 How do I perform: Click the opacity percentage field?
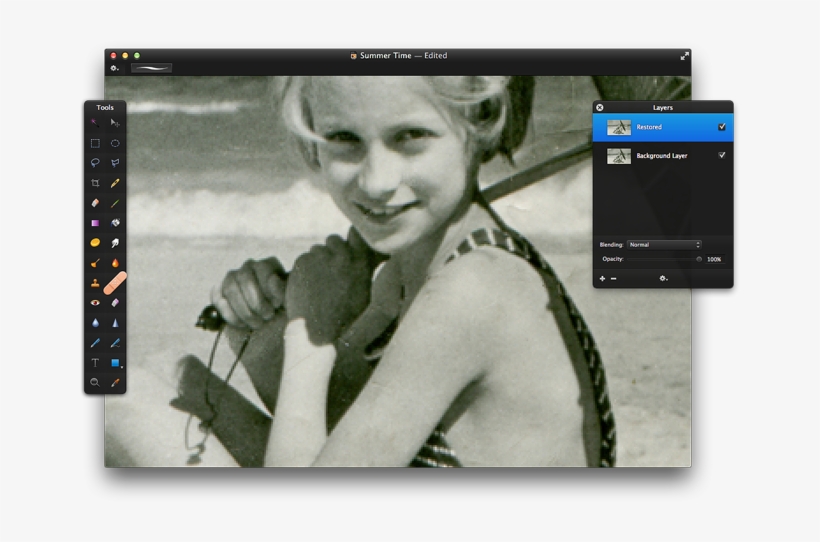point(714,259)
